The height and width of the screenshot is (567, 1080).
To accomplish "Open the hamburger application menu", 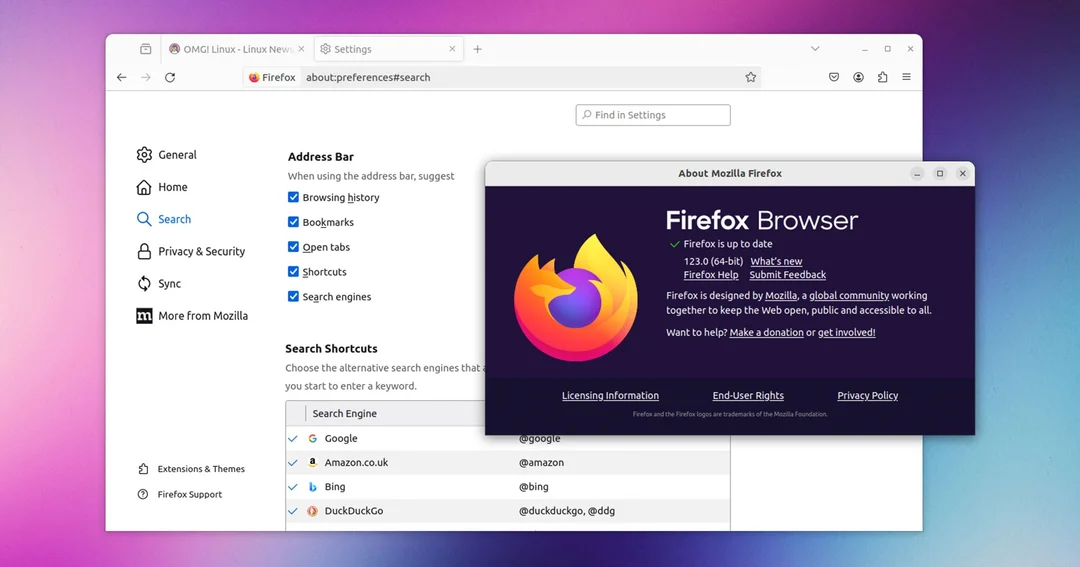I will (906, 77).
